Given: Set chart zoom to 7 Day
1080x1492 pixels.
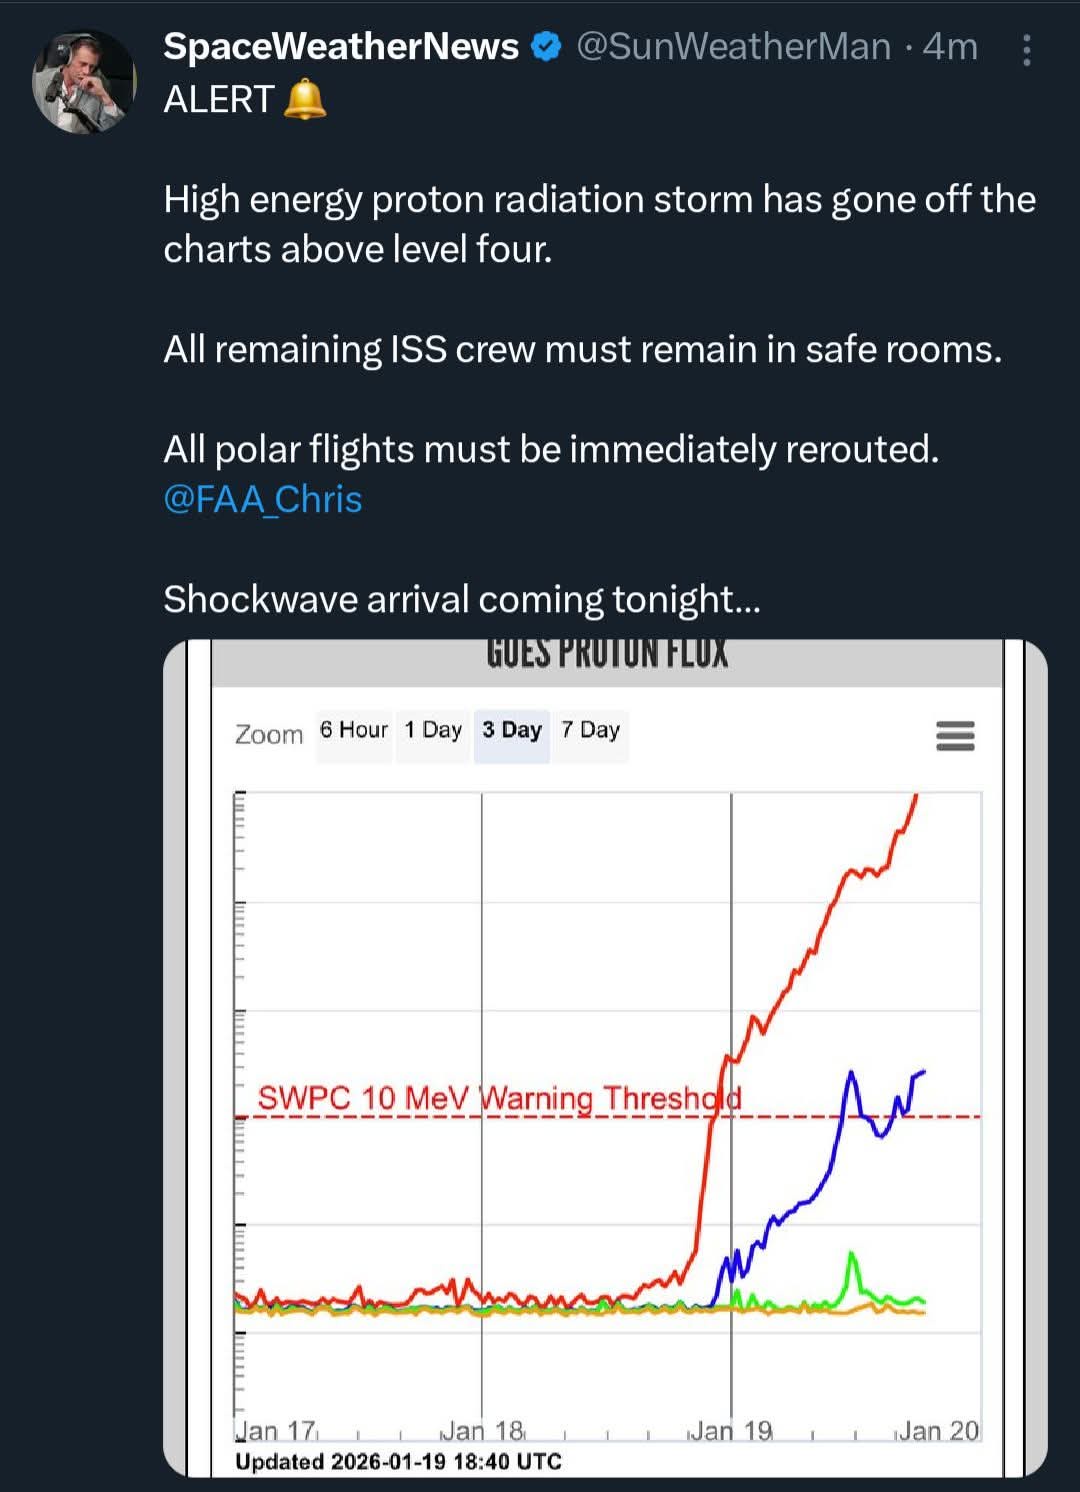Looking at the screenshot, I should pyautogui.click(x=590, y=730).
